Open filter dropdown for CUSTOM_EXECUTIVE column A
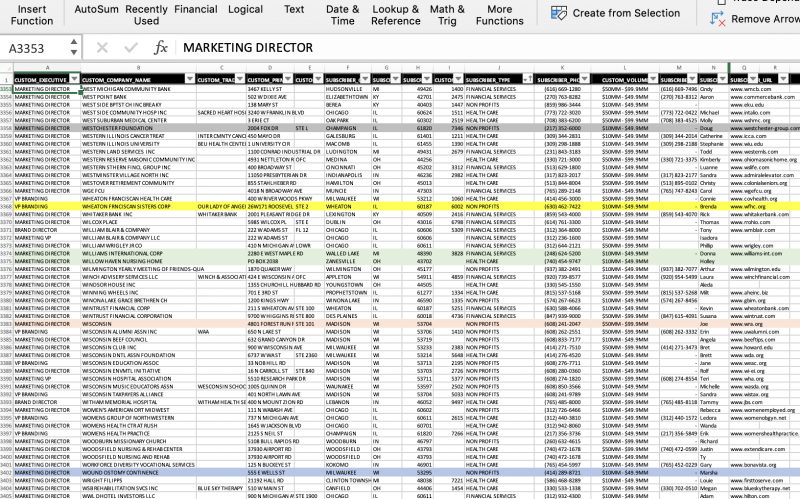 (x=74, y=79)
